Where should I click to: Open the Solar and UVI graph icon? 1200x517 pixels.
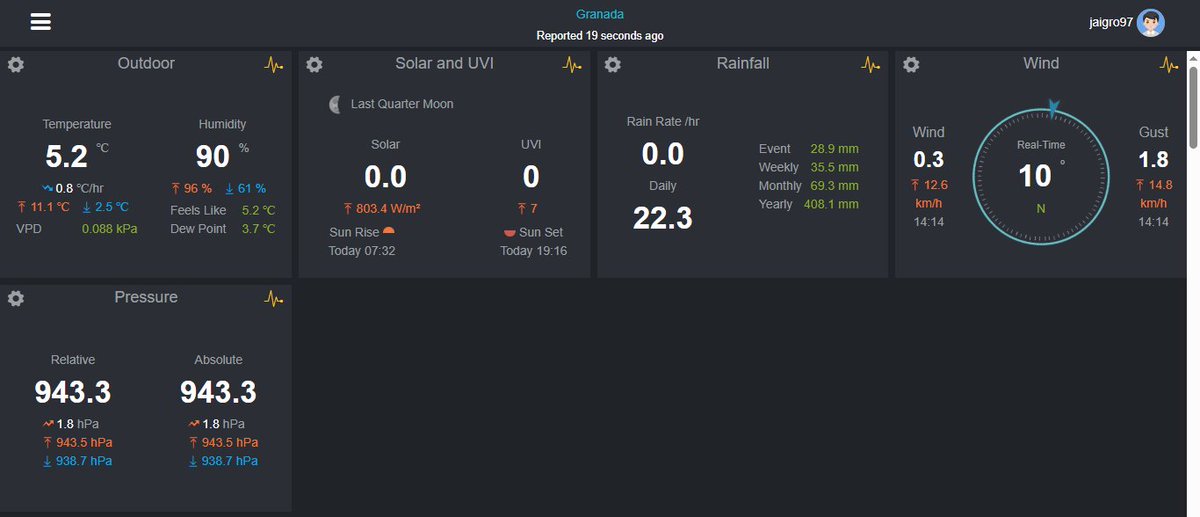point(572,64)
